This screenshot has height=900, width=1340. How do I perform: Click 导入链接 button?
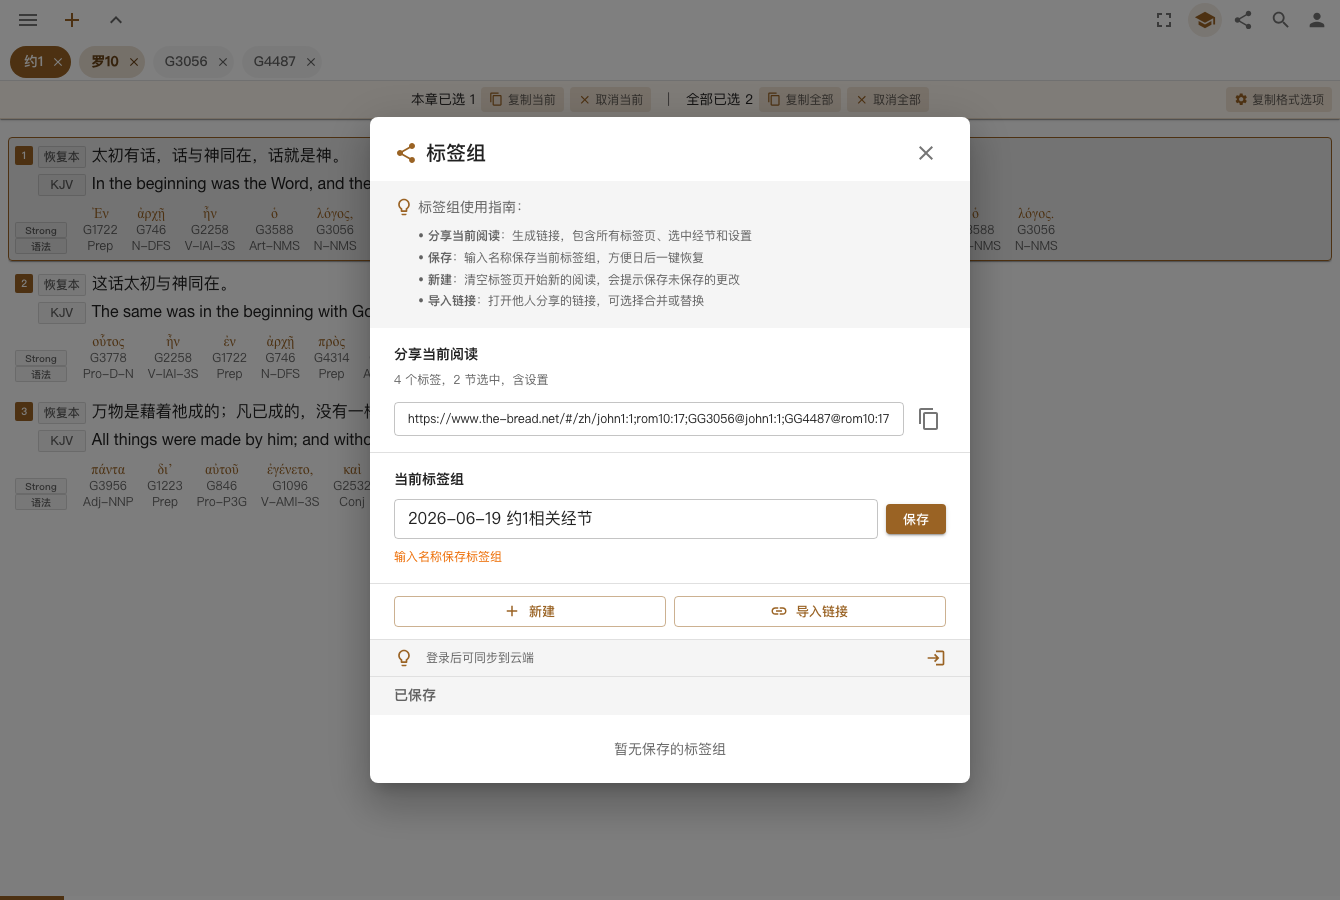pyautogui.click(x=810, y=611)
